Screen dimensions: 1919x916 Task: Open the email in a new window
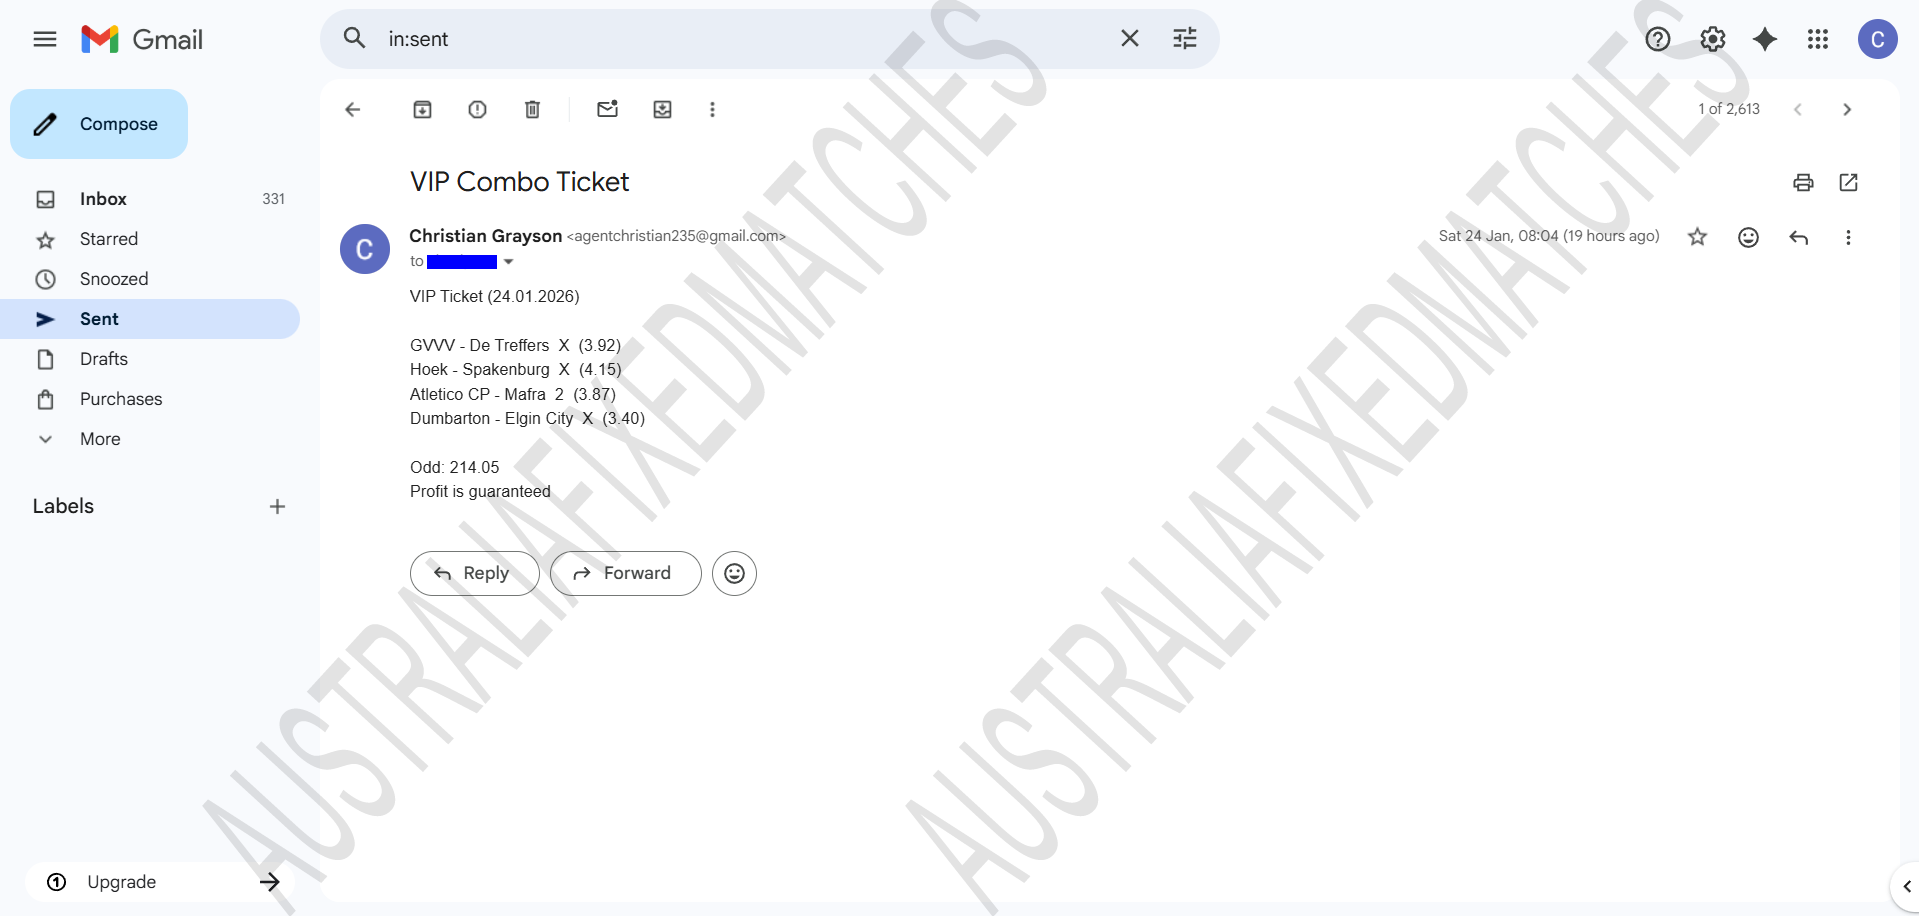click(1849, 182)
